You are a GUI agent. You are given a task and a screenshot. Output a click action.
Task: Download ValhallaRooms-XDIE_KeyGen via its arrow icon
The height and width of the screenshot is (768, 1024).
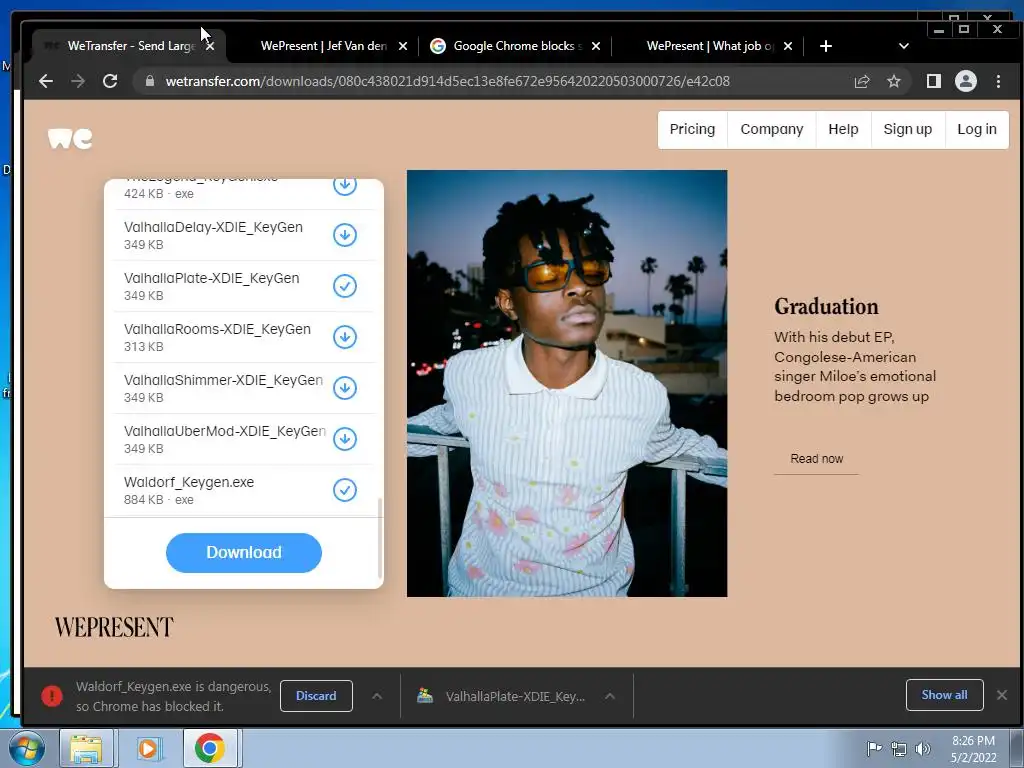coord(345,337)
